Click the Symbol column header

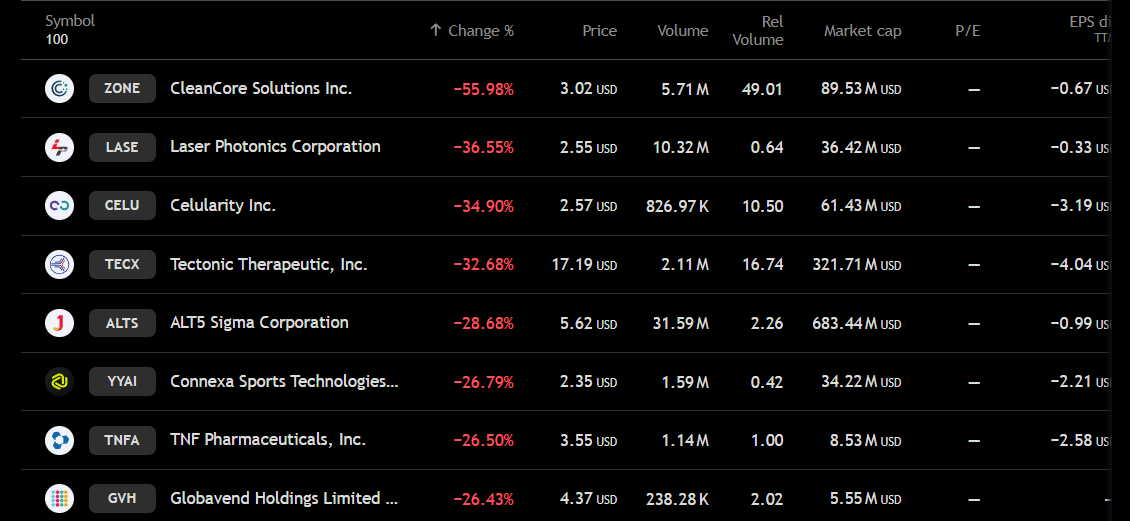click(70, 22)
